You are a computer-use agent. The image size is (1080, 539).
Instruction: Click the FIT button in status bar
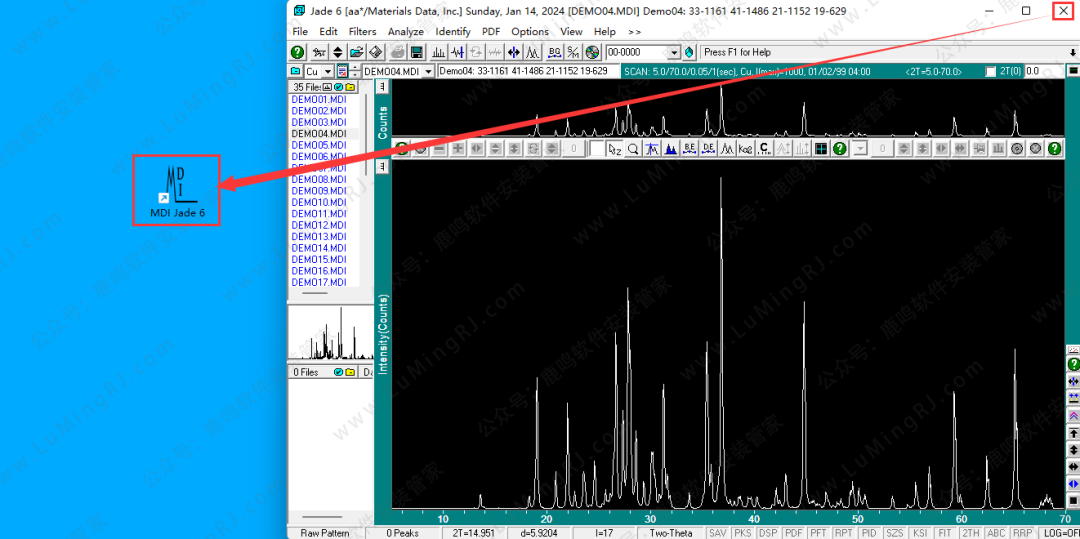tap(945, 533)
